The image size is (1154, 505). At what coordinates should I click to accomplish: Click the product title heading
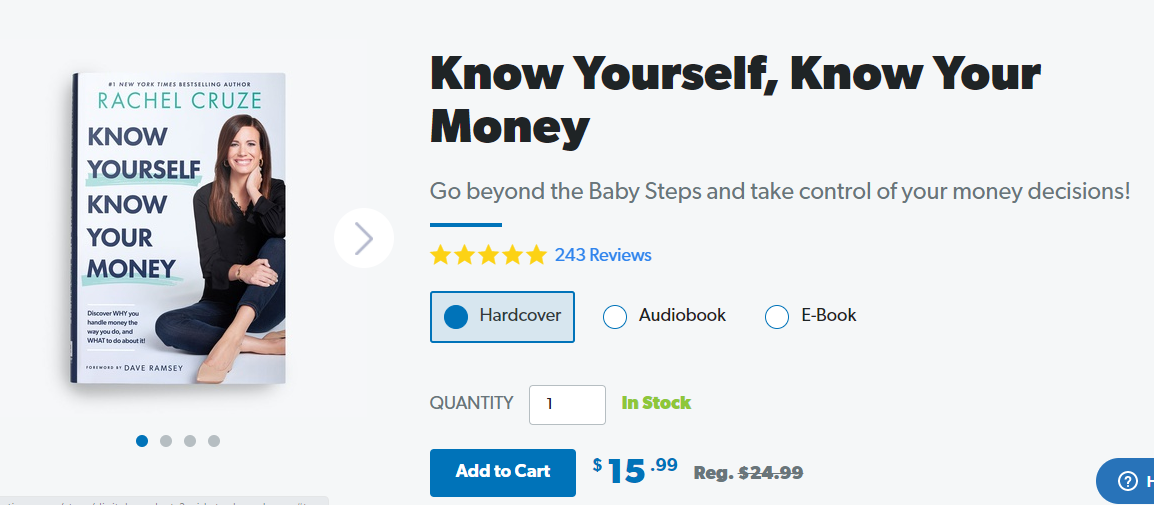[x=735, y=99]
